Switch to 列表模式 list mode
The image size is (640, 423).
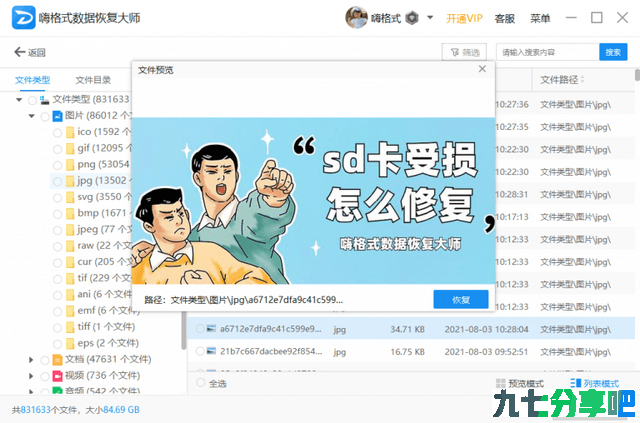595,383
